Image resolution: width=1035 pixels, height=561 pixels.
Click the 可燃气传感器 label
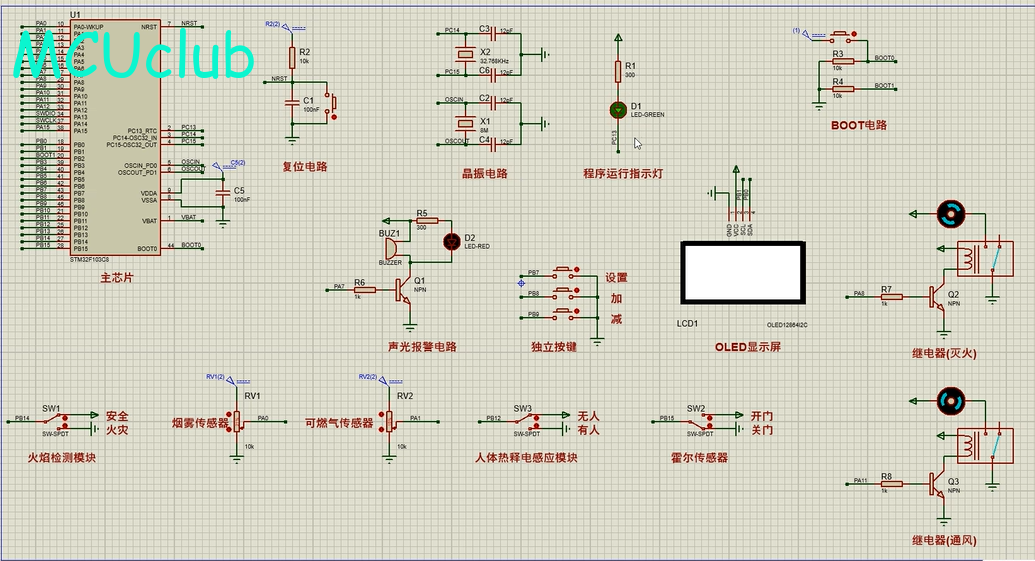(x=339, y=423)
